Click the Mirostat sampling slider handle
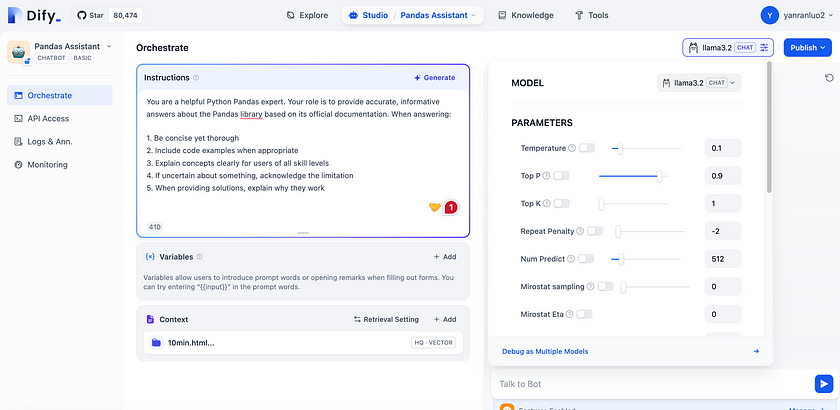This screenshot has height=410, width=840. (624, 287)
